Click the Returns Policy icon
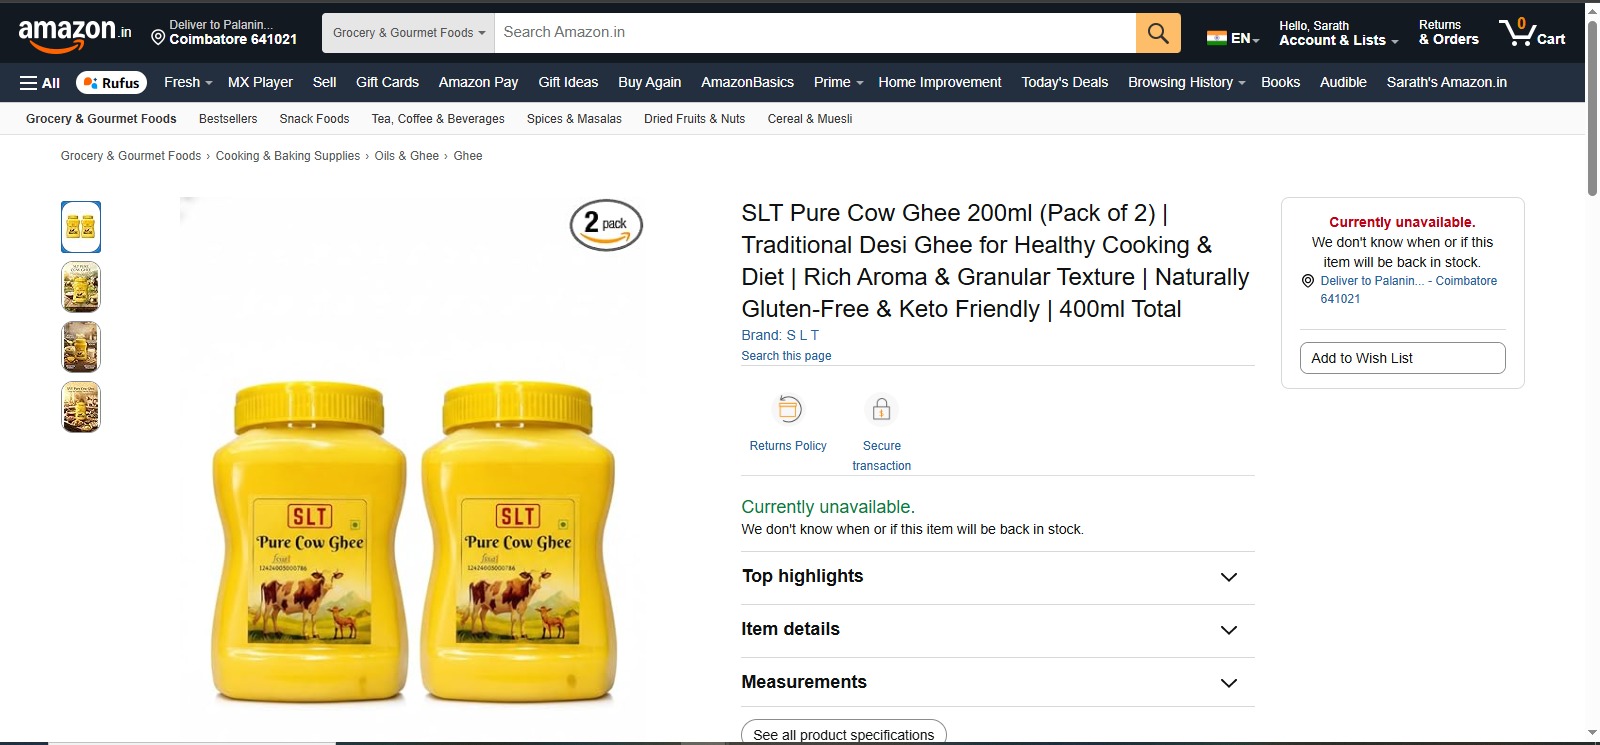 tap(789, 409)
